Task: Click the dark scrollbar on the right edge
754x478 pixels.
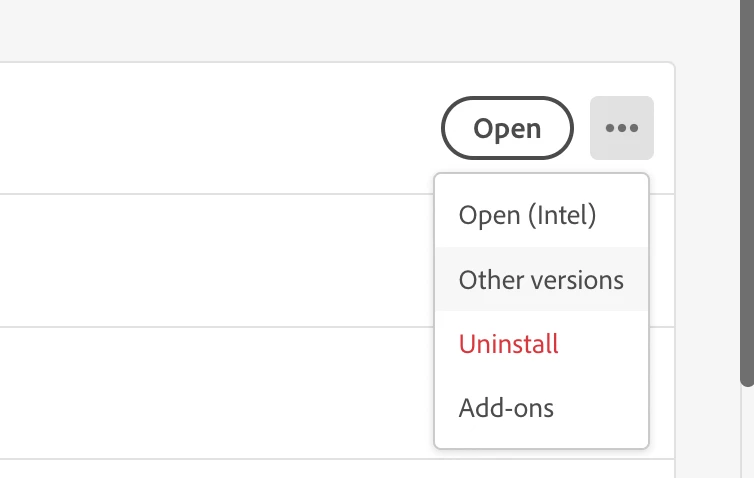Action: coord(747,190)
